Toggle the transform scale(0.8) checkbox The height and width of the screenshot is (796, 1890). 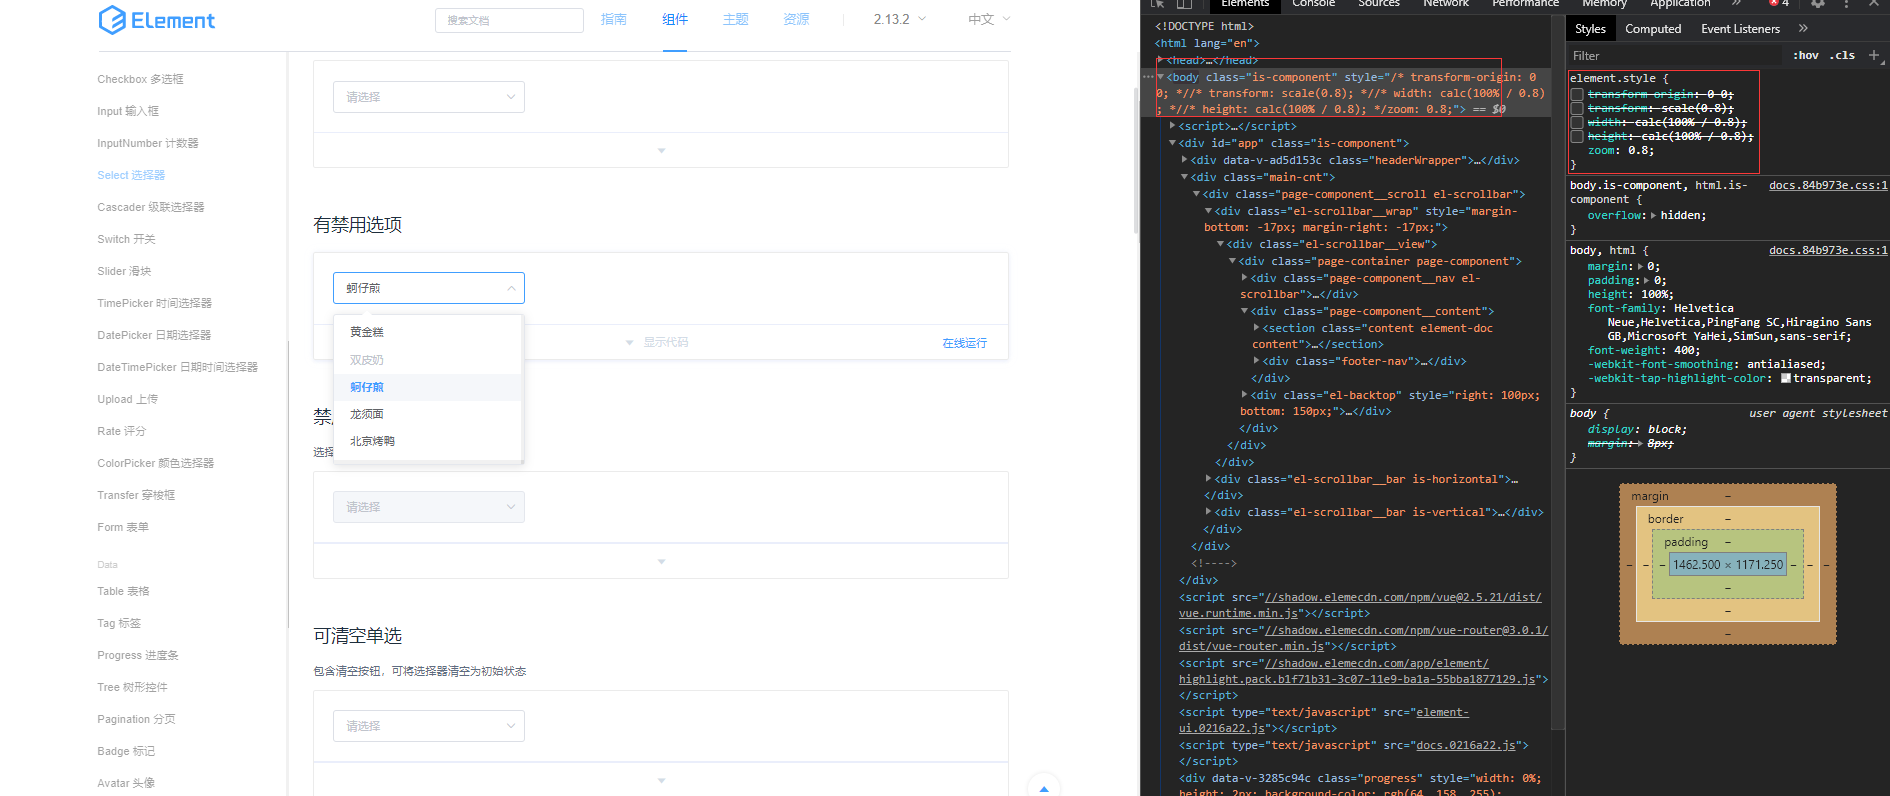click(x=1577, y=109)
